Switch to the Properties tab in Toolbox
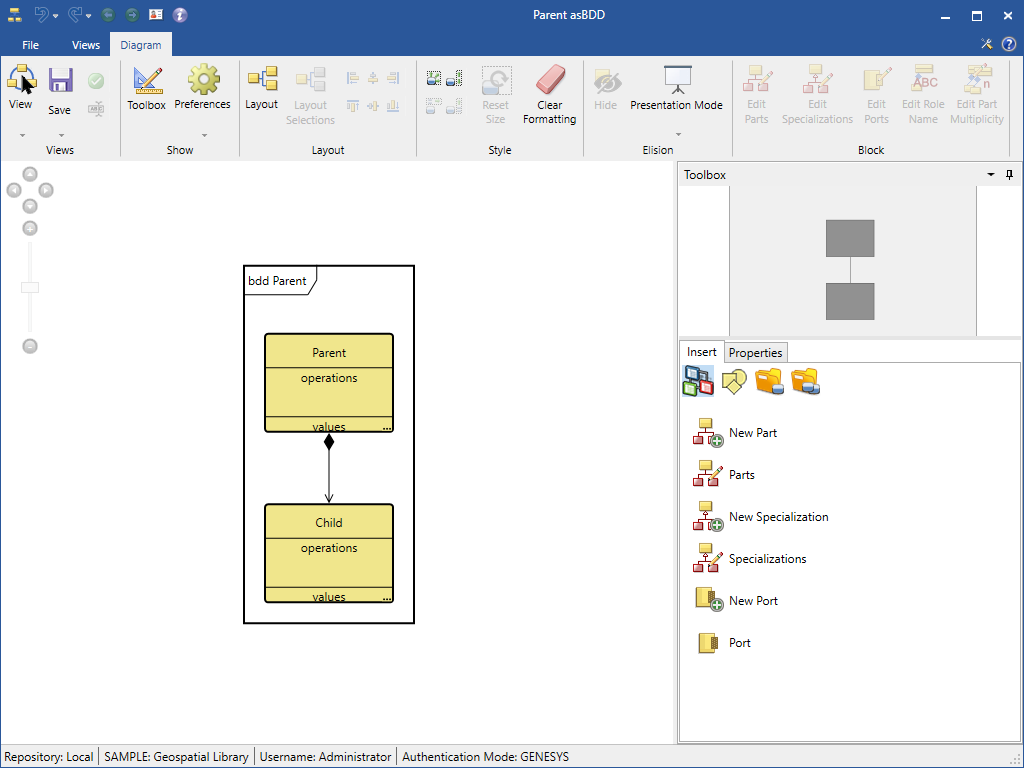 755,352
